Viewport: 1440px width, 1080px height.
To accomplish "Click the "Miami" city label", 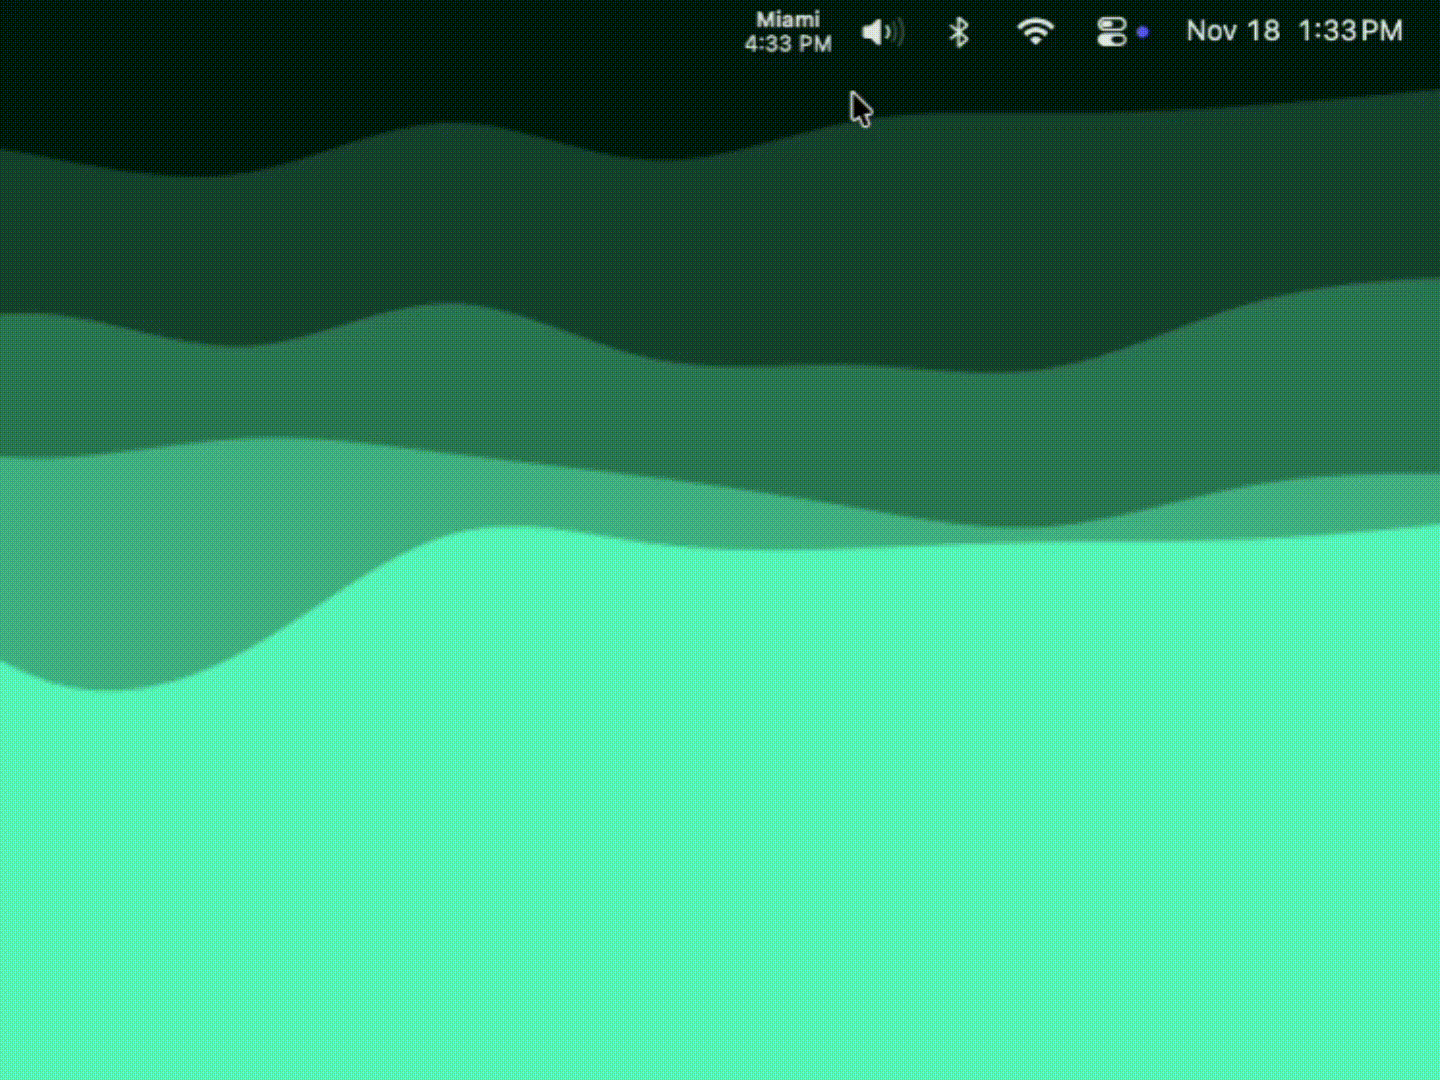I will click(788, 20).
